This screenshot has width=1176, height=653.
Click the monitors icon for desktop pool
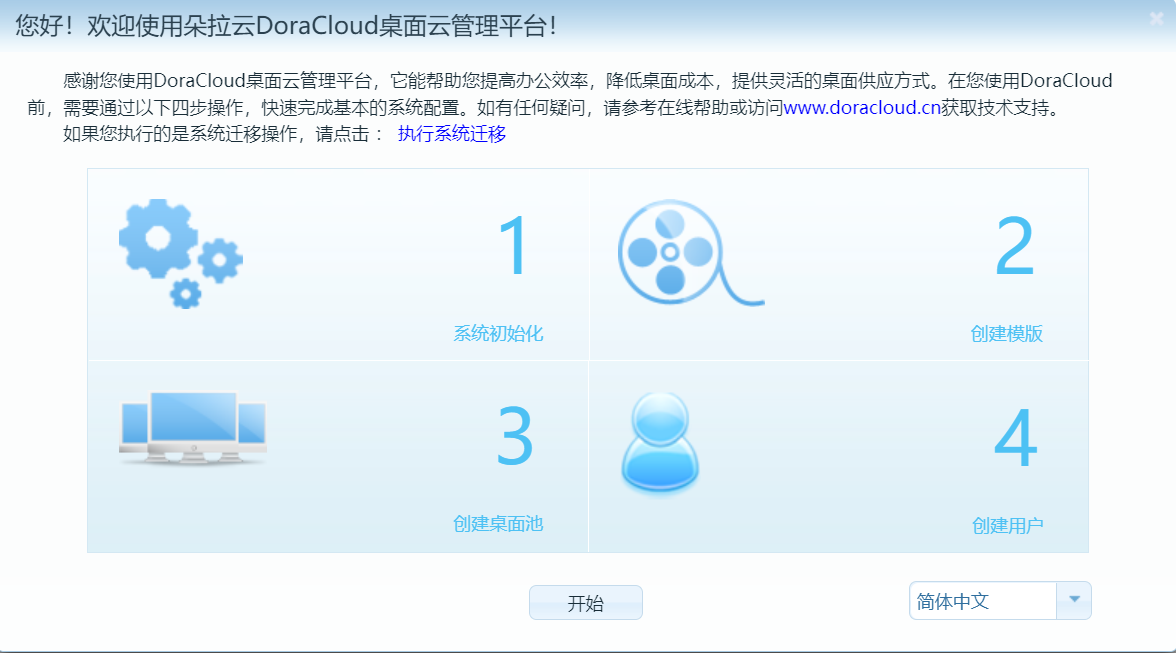(x=193, y=427)
